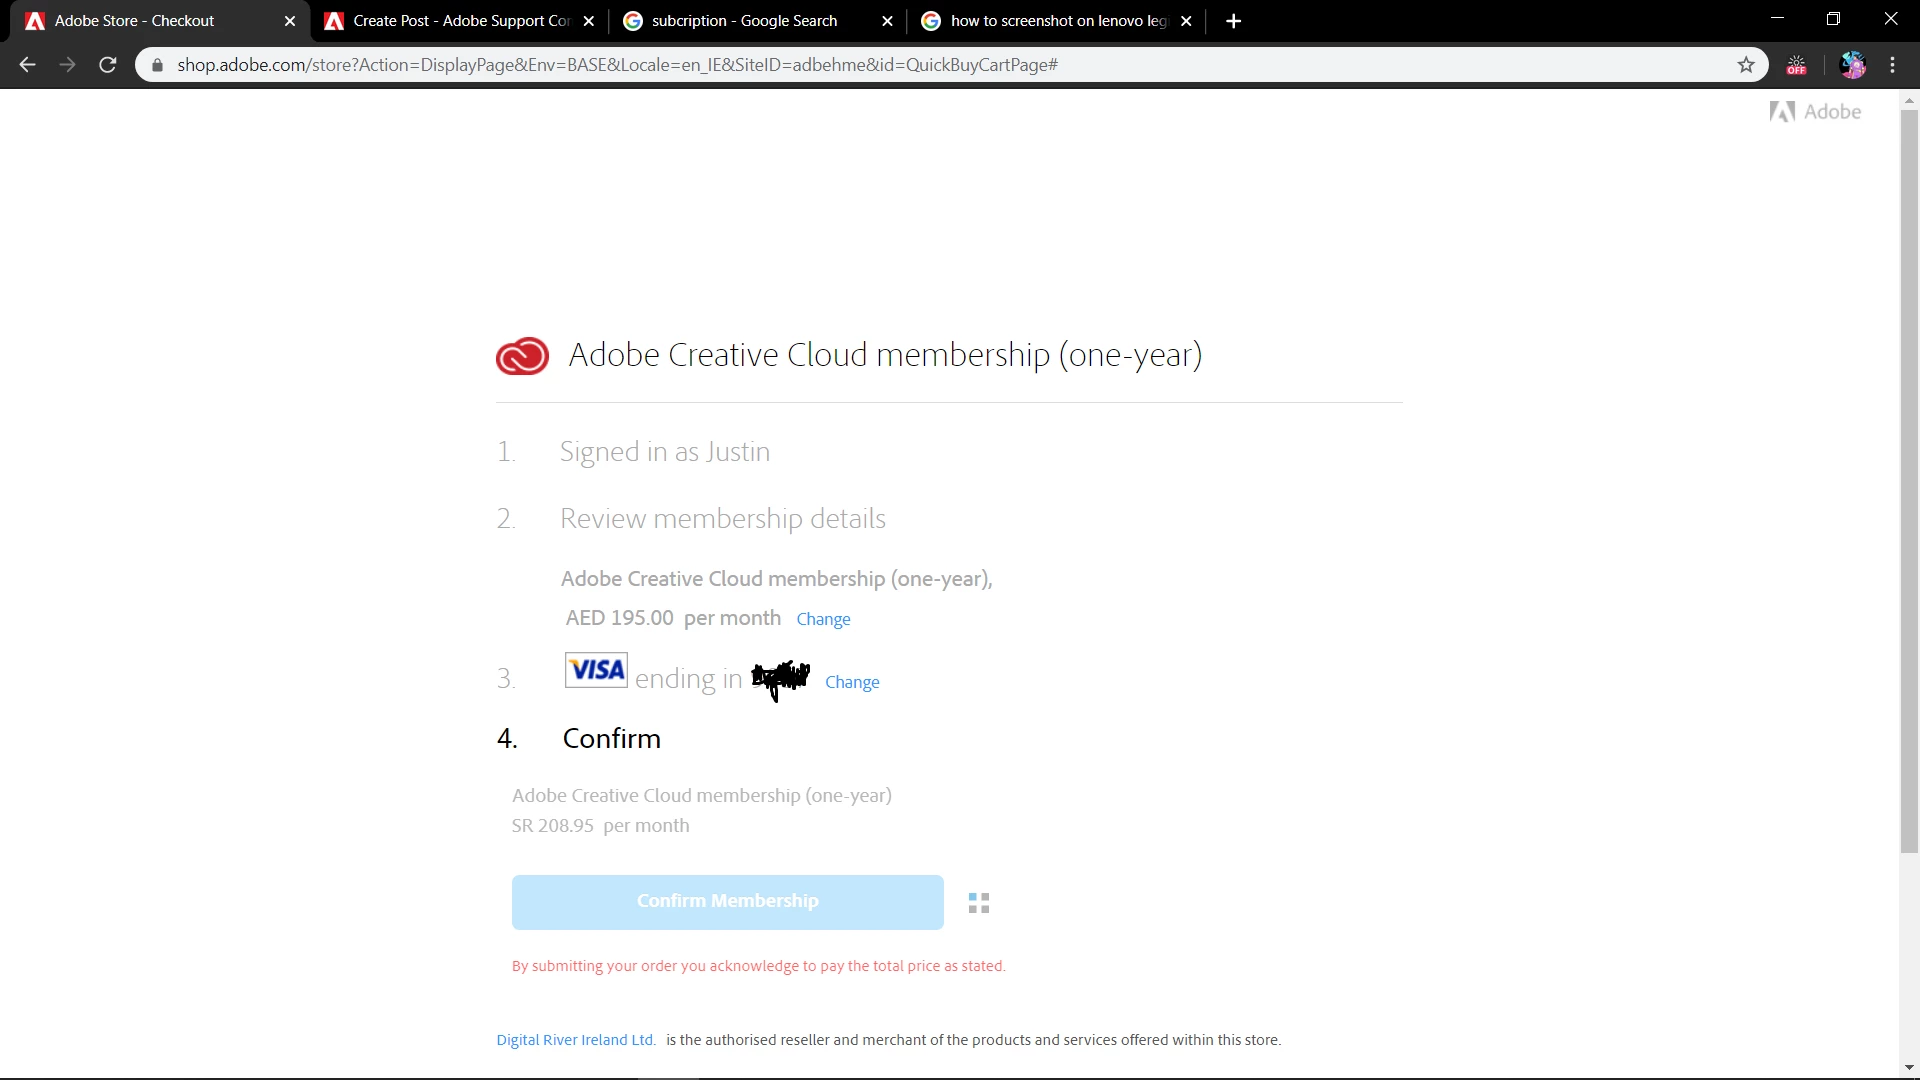Screen dimensions: 1920x1080
Task: Bookmark this page with the star icon
Action: pos(1746,65)
